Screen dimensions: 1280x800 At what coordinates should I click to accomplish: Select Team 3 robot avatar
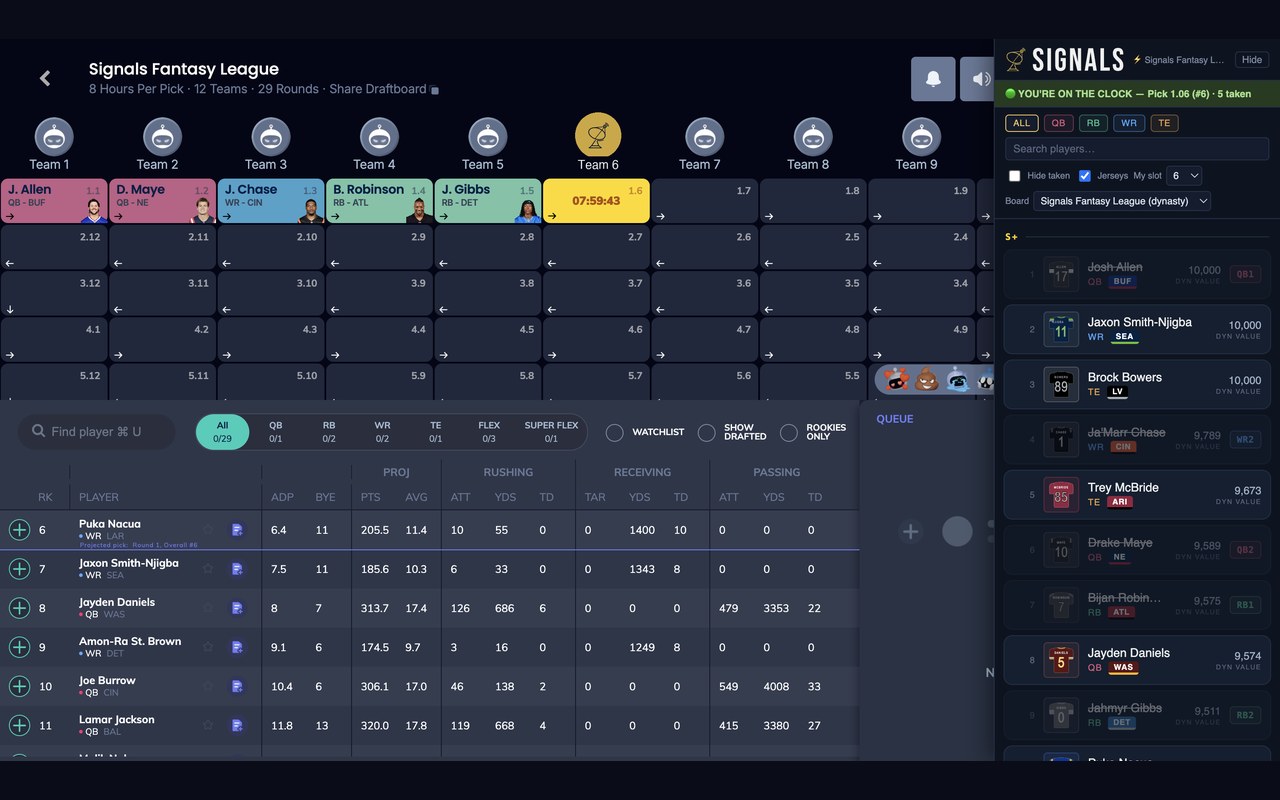[x=271, y=137]
